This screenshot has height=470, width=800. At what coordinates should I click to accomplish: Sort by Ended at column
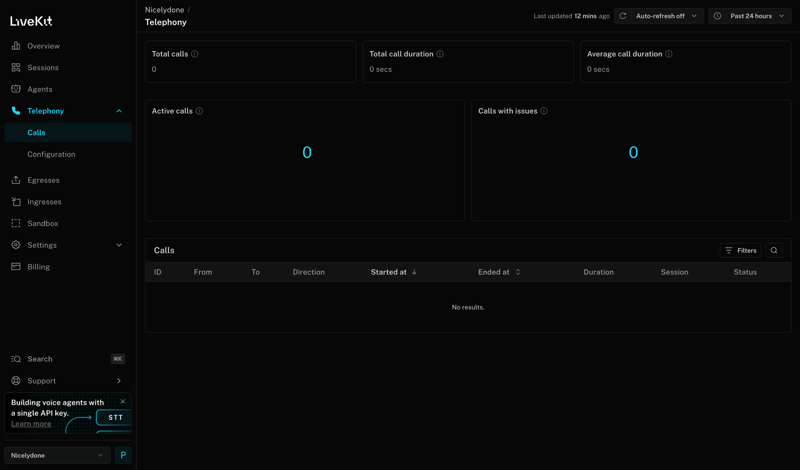click(499, 273)
